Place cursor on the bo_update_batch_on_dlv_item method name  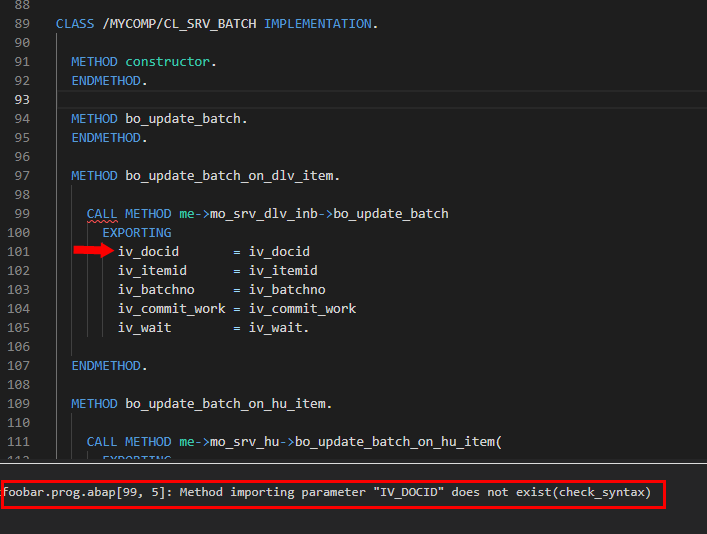tap(230, 175)
